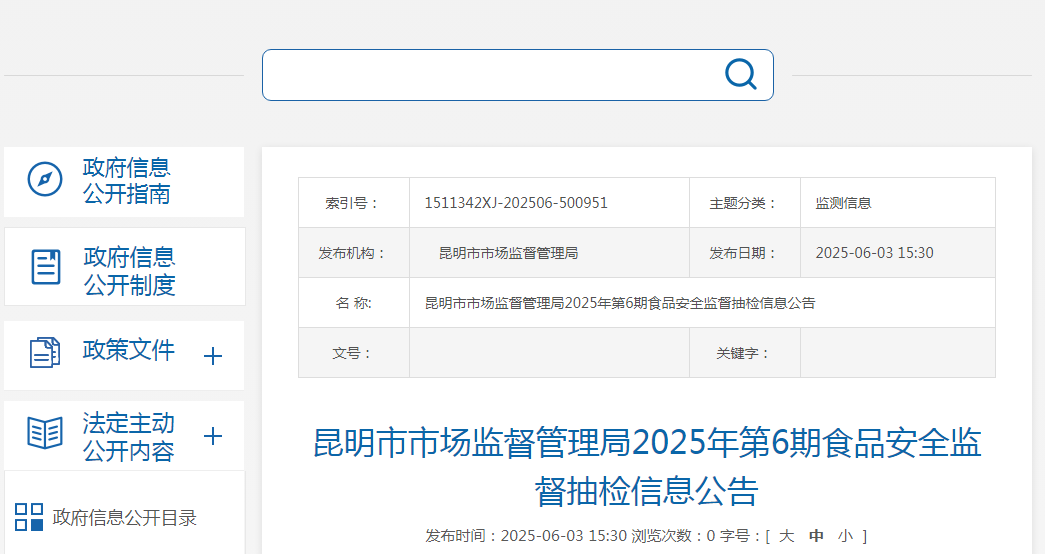Set font size to 中
This screenshot has width=1045, height=554.
pos(816,536)
